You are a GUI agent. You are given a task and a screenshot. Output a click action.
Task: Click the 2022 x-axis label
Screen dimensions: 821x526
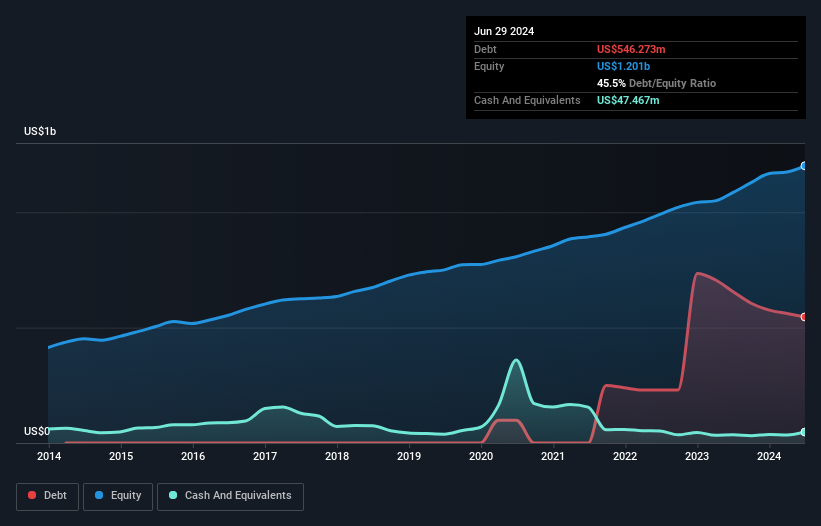click(x=625, y=456)
